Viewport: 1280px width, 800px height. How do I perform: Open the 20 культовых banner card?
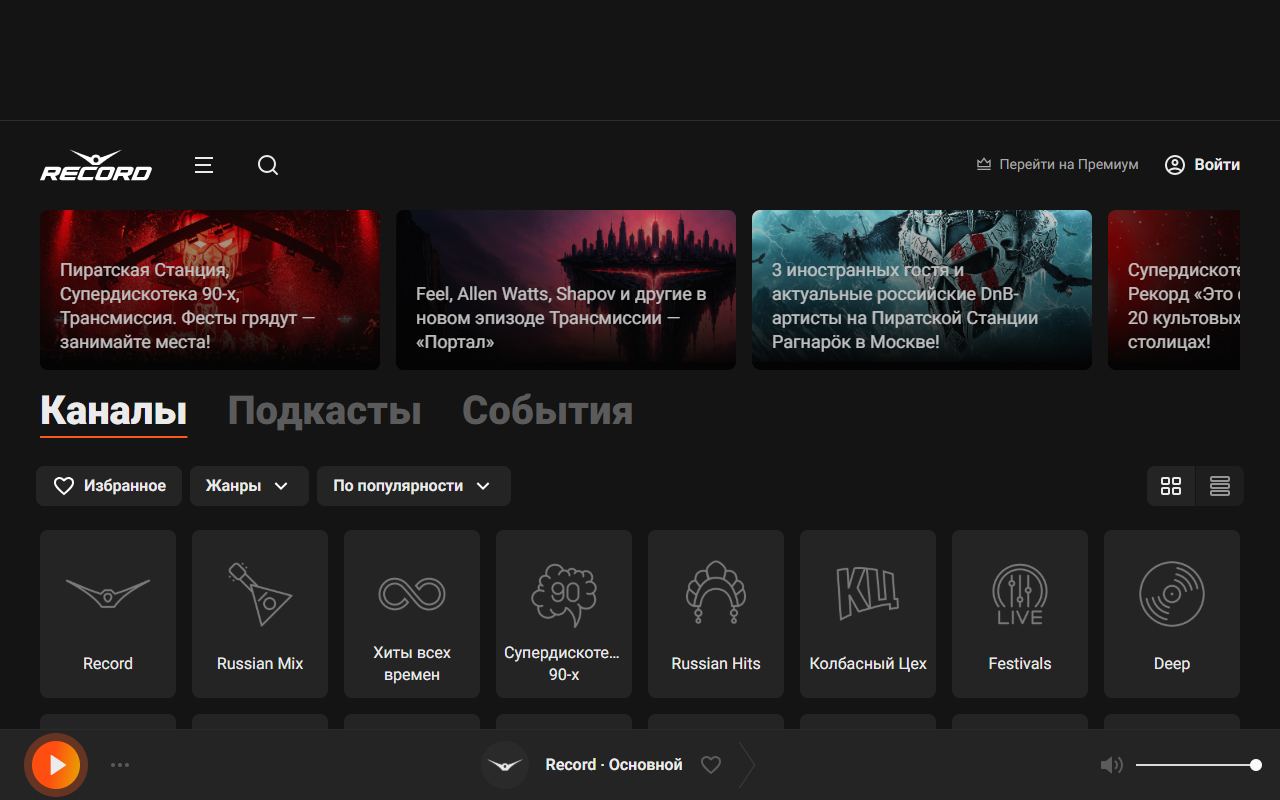(x=1174, y=290)
